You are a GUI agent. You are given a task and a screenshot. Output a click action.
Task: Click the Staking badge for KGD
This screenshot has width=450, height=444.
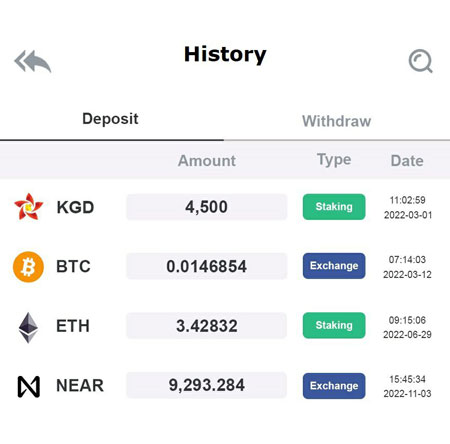[x=334, y=207]
